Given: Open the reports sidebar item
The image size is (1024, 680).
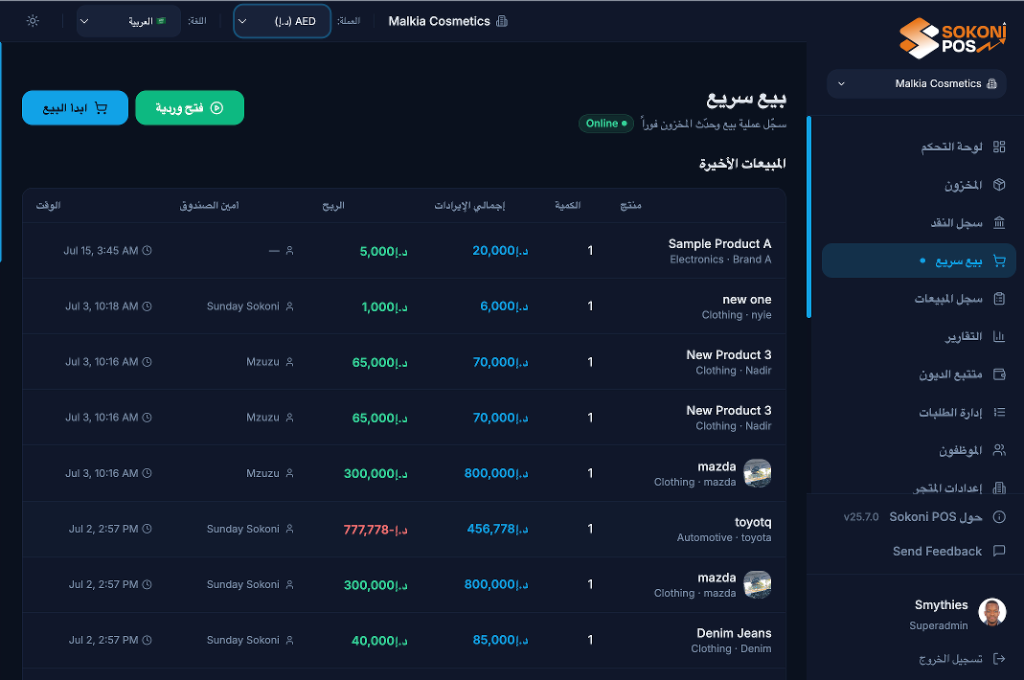Looking at the screenshot, I should 918,336.
